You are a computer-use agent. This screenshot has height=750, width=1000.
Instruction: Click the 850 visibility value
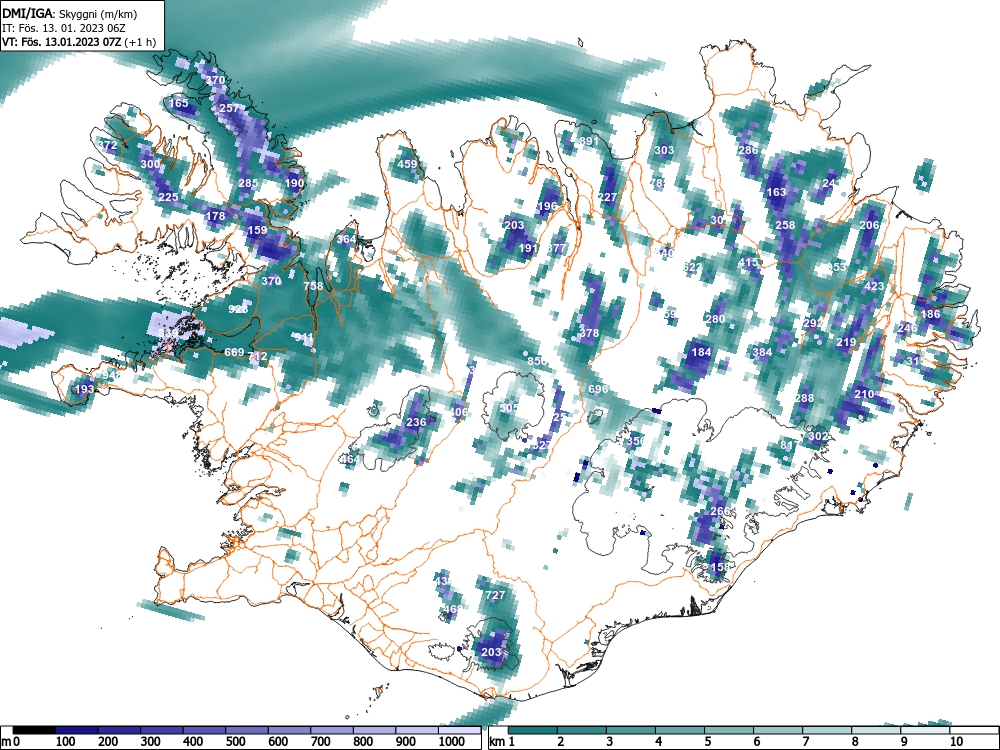[537, 361]
